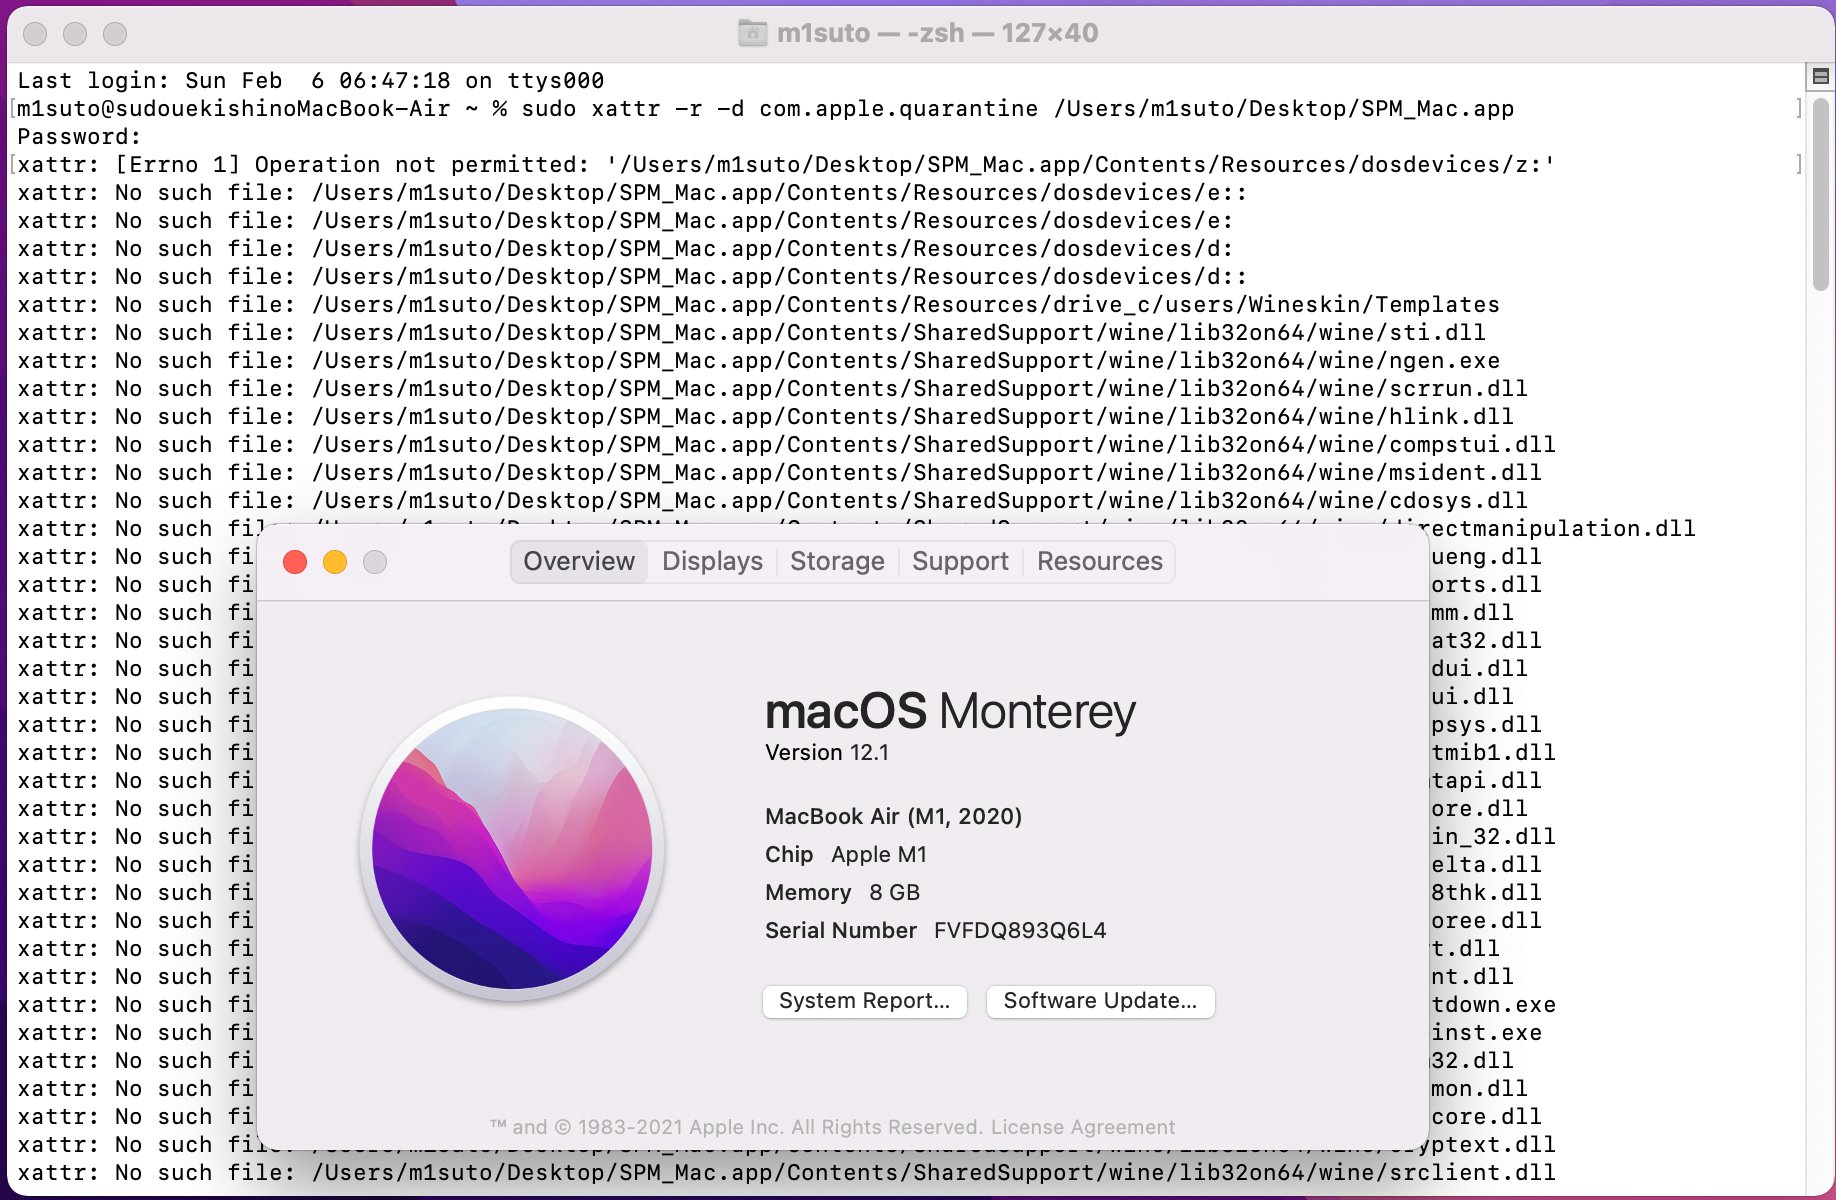1836x1200 pixels.
Task: Switch to the Overview tab
Action: point(579,561)
